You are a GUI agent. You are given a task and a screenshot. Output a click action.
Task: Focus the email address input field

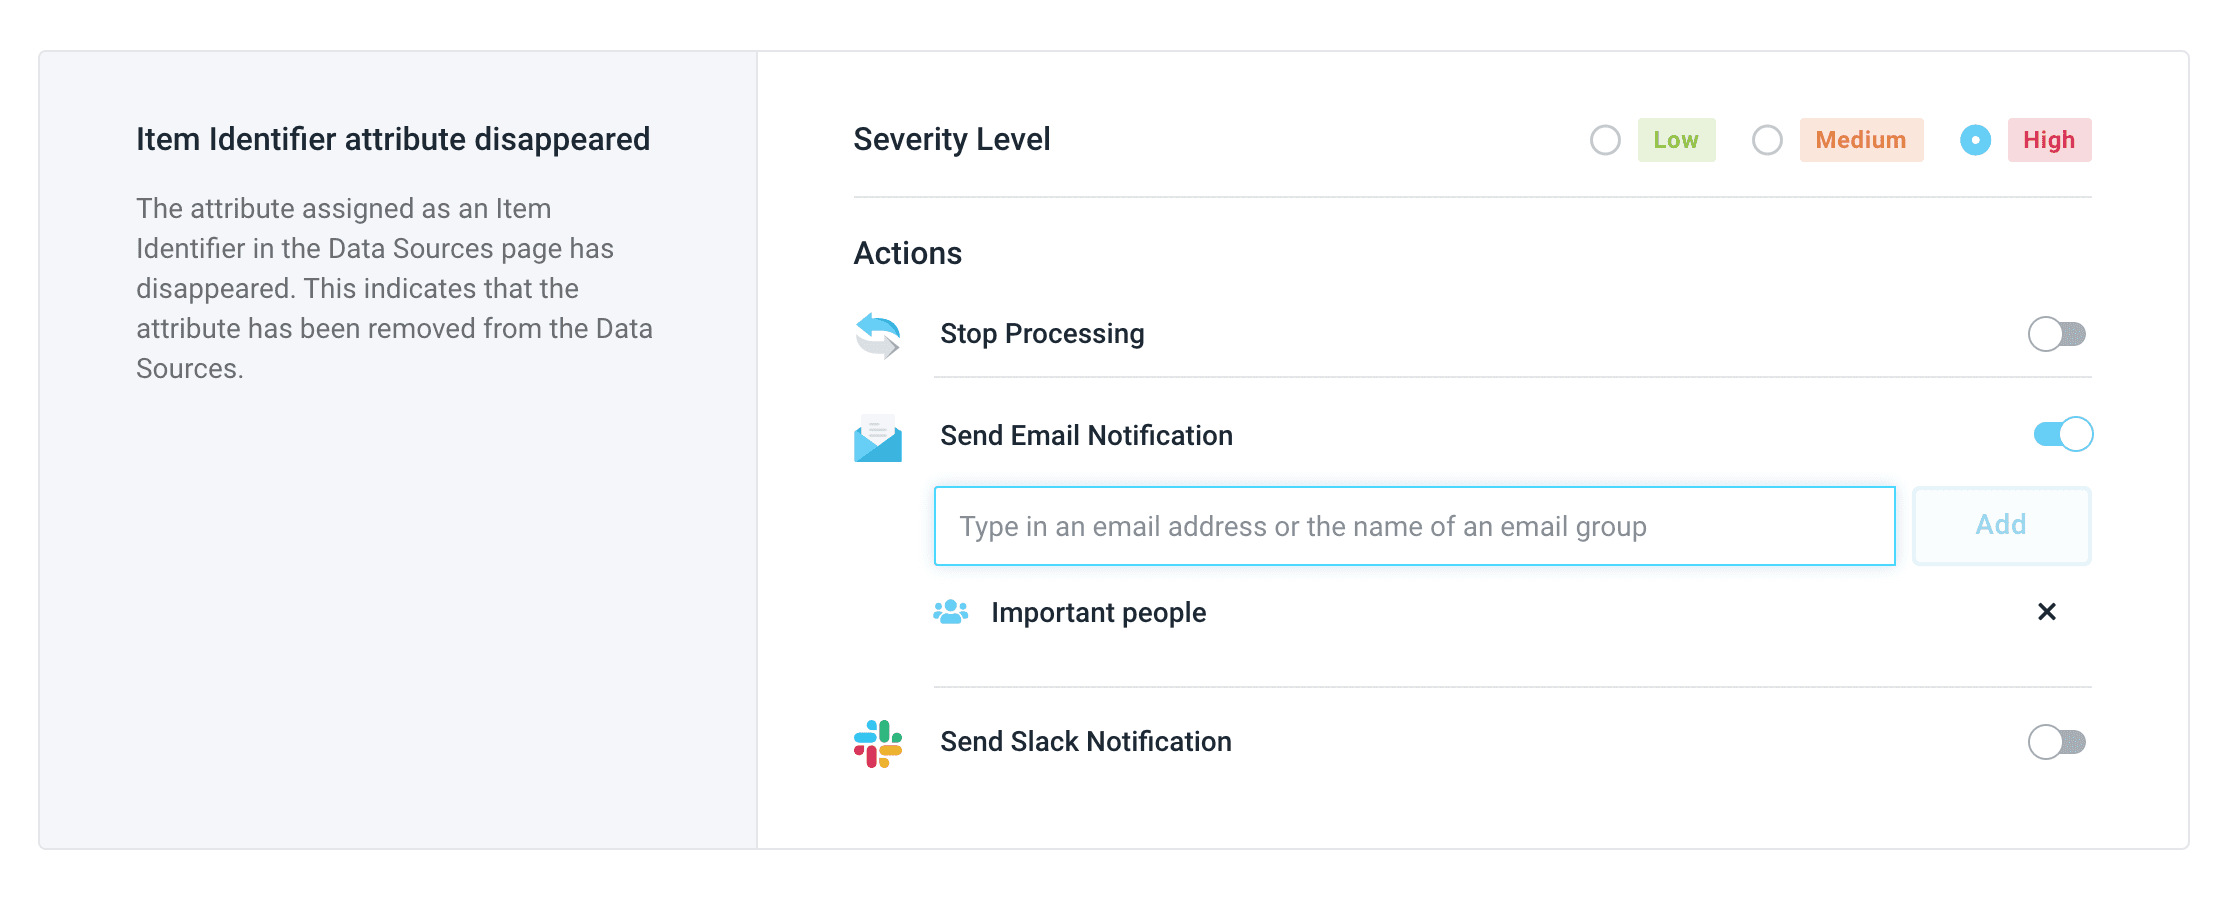point(1414,526)
